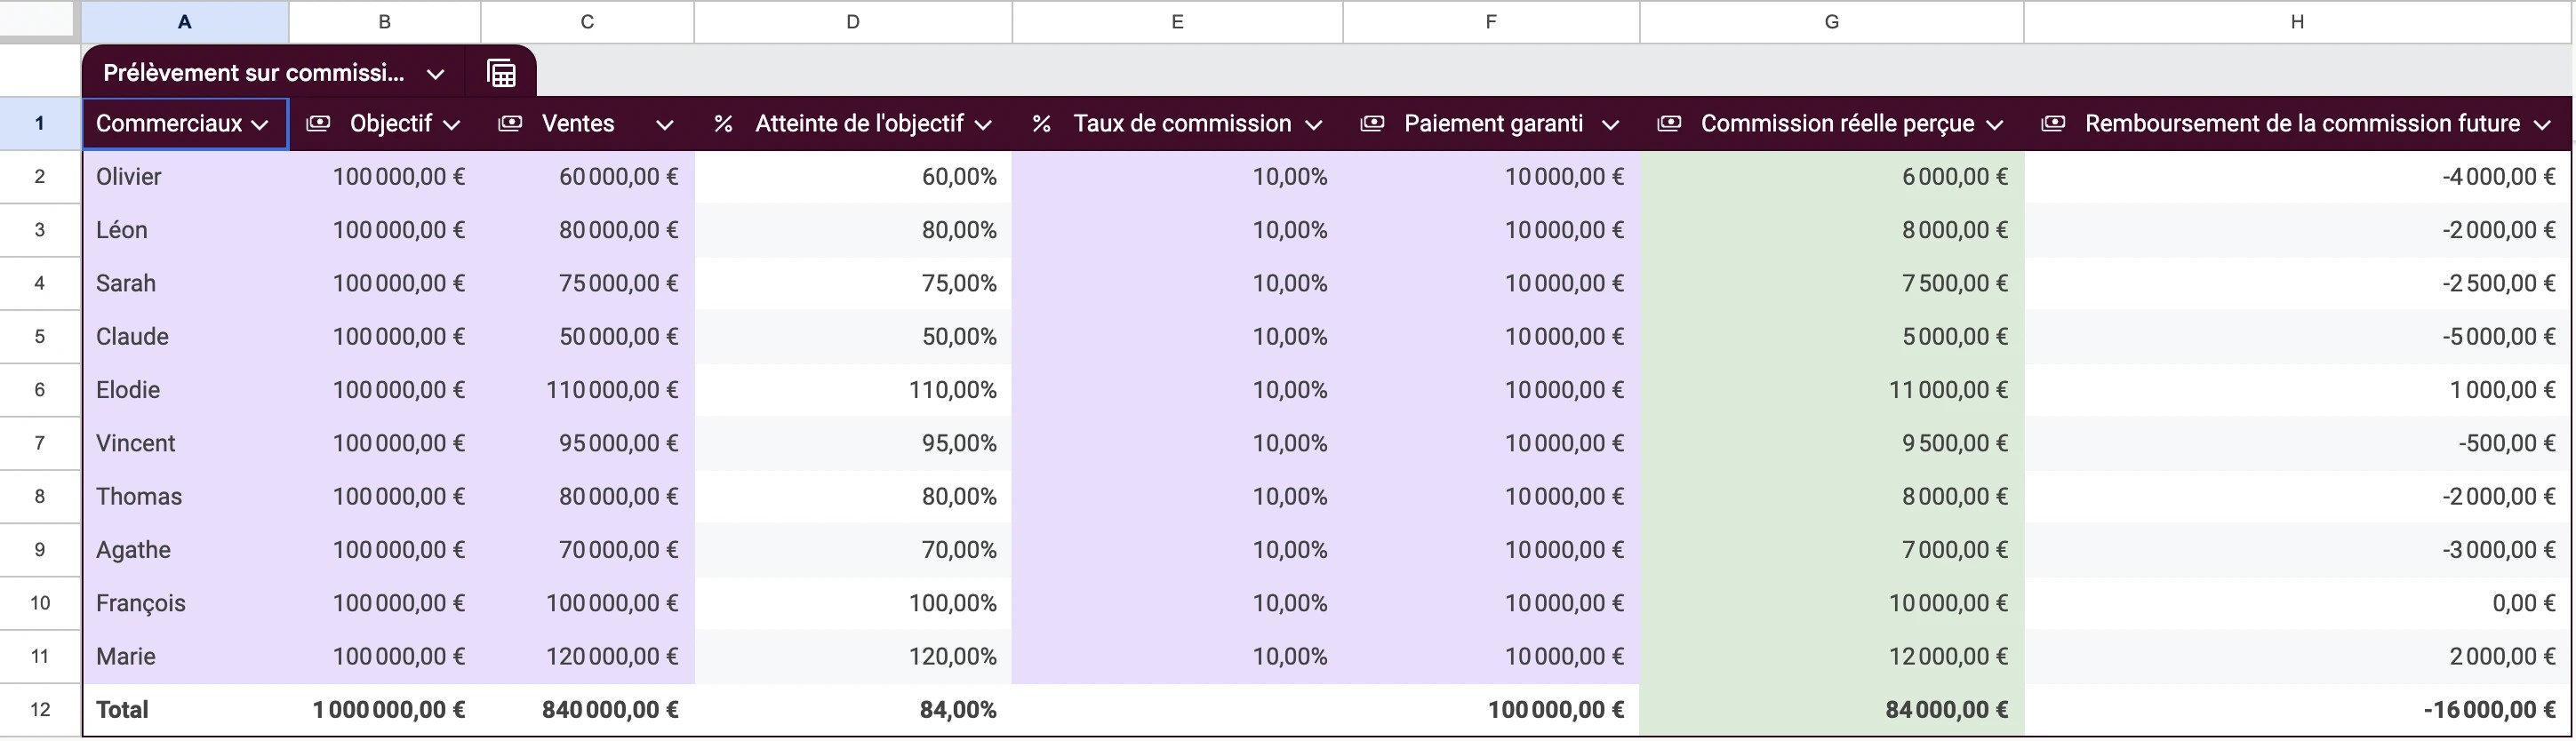Click the total 84,00% attainment cell
Image resolution: width=2576 pixels, height=741 pixels.
coord(853,710)
